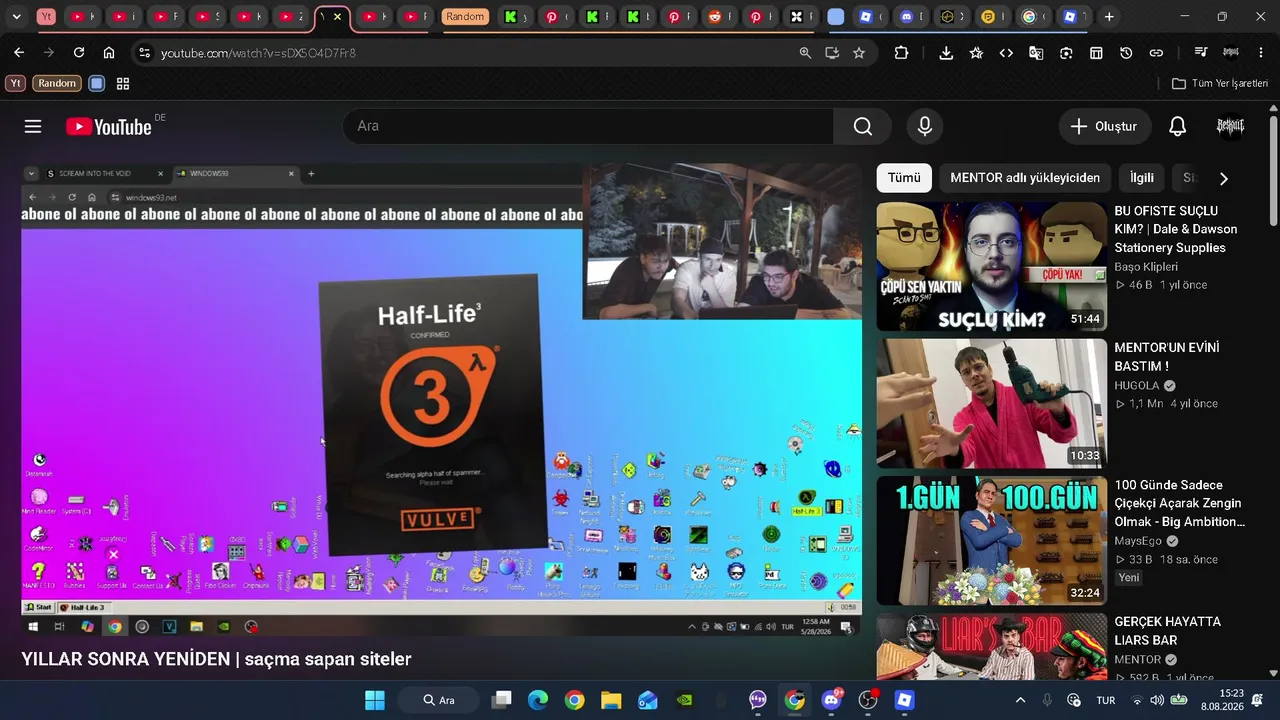Viewport: 1280px width, 720px height.
Task: Open the Chrome home page button
Action: point(109,53)
